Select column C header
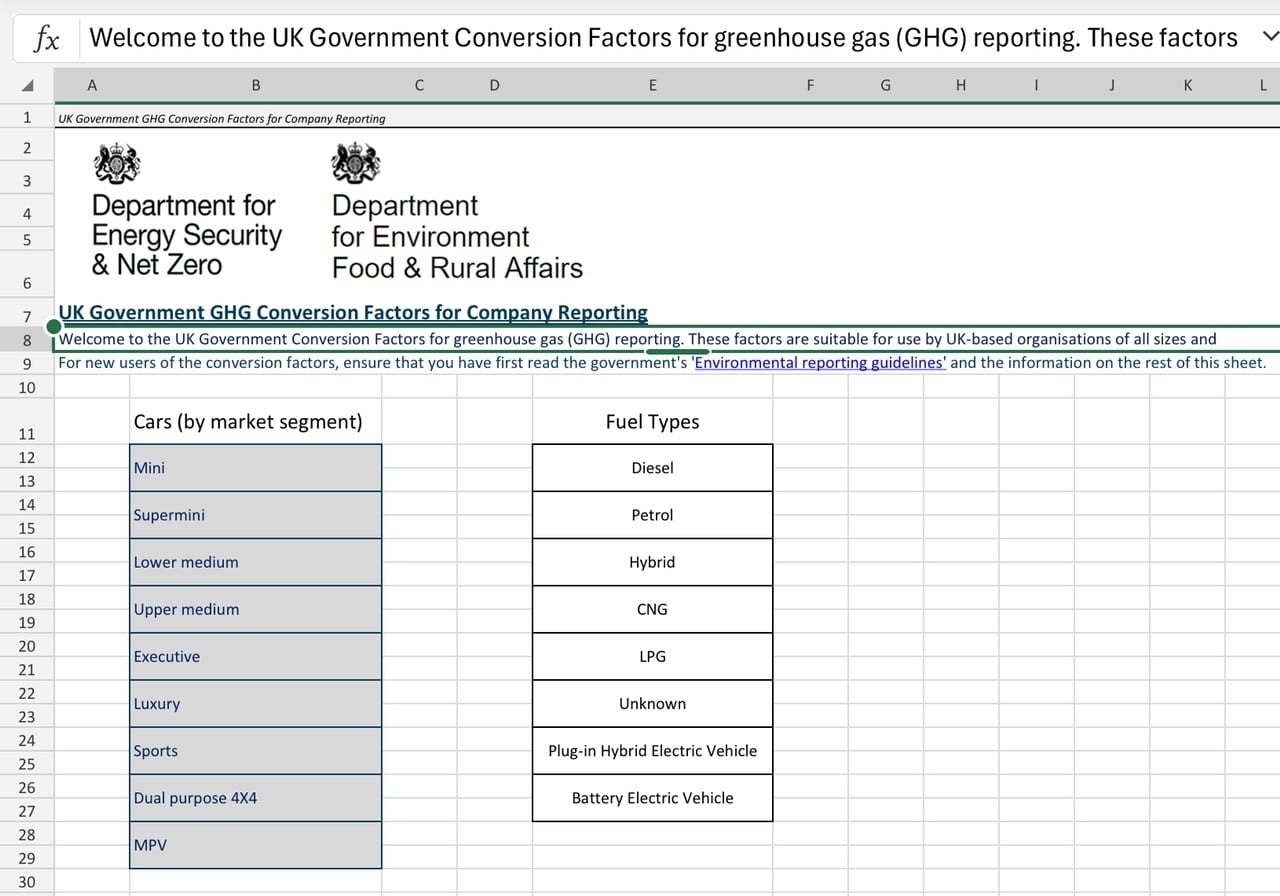1280x896 pixels. [x=419, y=85]
